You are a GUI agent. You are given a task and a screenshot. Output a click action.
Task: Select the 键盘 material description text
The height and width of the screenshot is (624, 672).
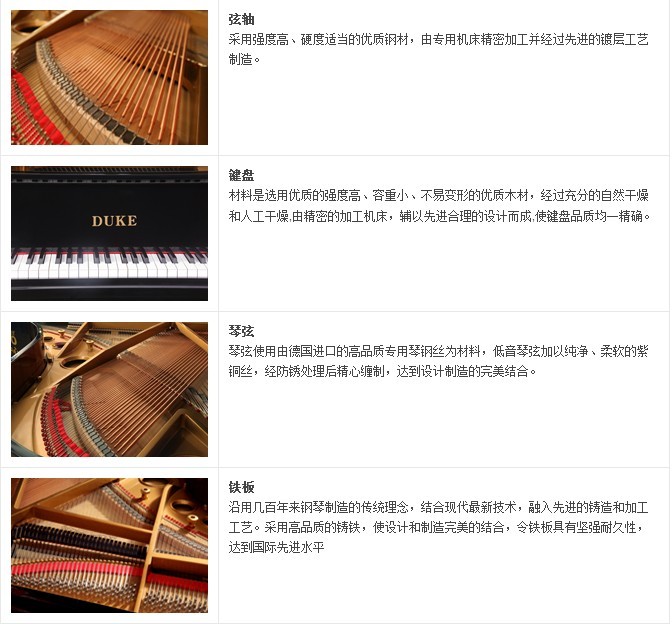point(440,206)
